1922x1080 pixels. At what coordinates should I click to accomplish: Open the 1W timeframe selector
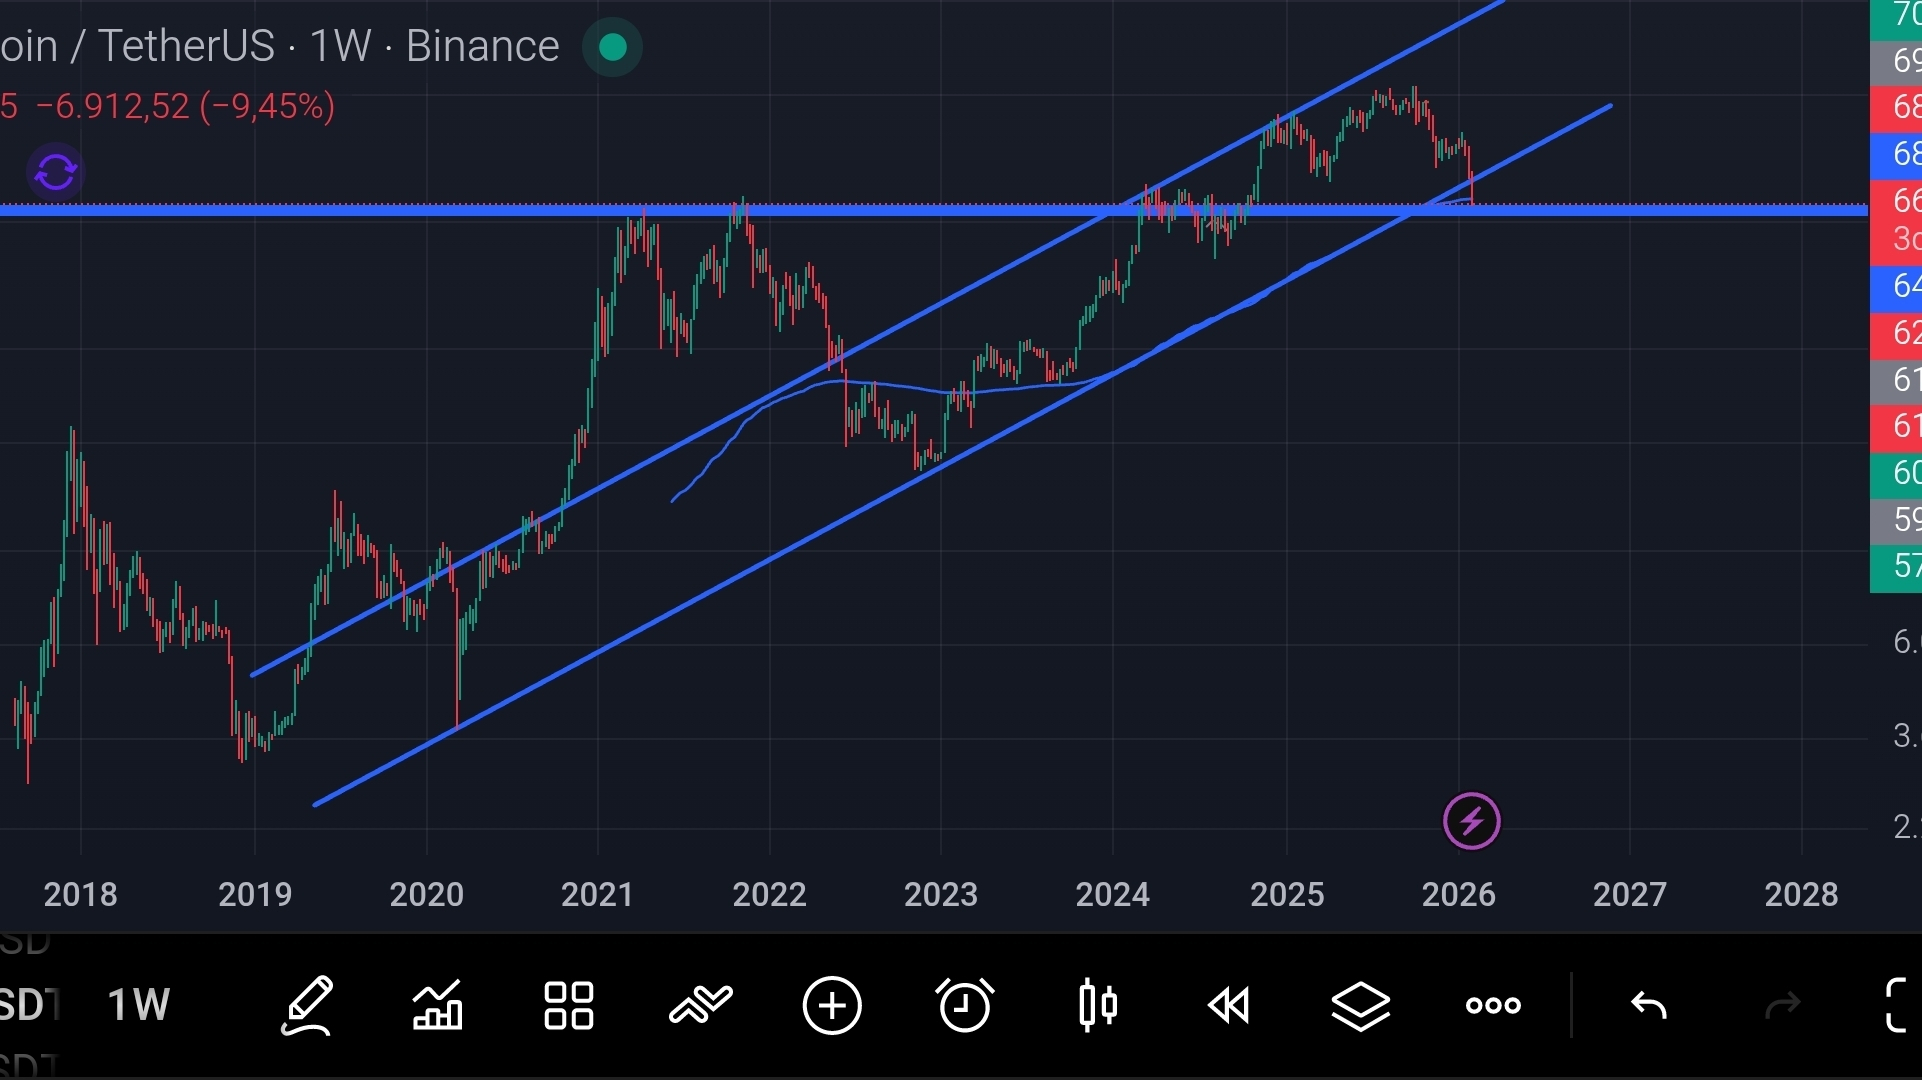click(x=138, y=1005)
